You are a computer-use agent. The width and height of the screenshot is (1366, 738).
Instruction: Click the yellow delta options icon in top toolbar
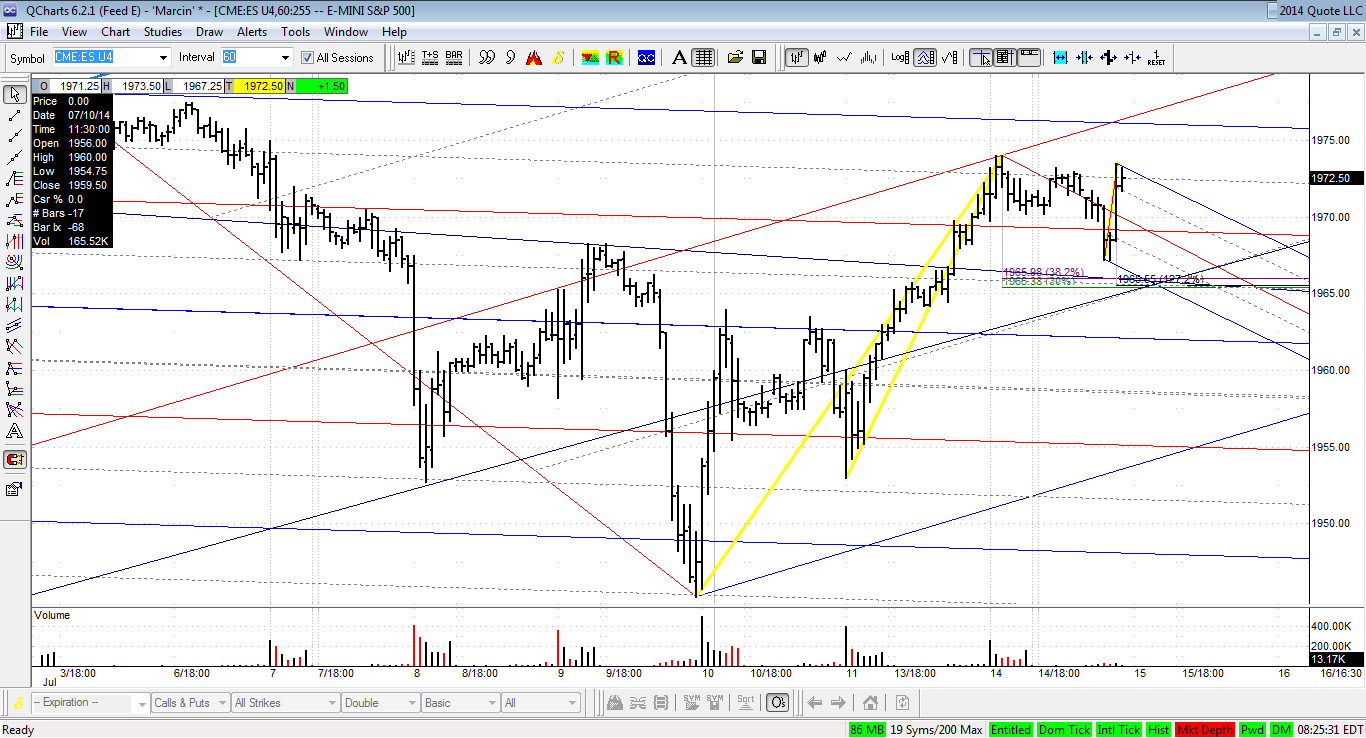[557, 57]
